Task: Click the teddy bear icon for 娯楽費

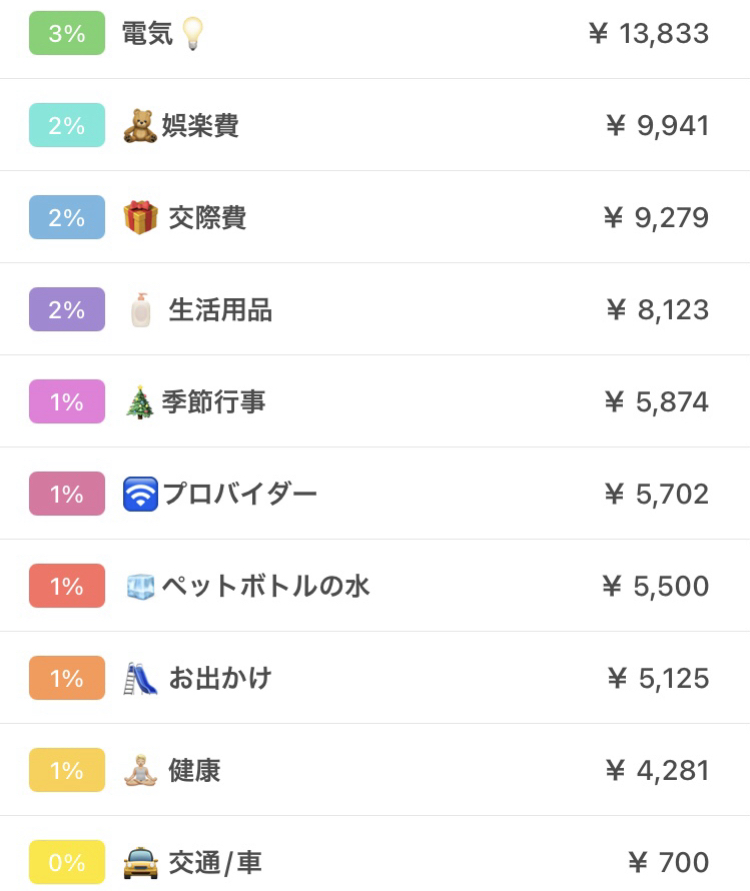Action: coord(140,126)
